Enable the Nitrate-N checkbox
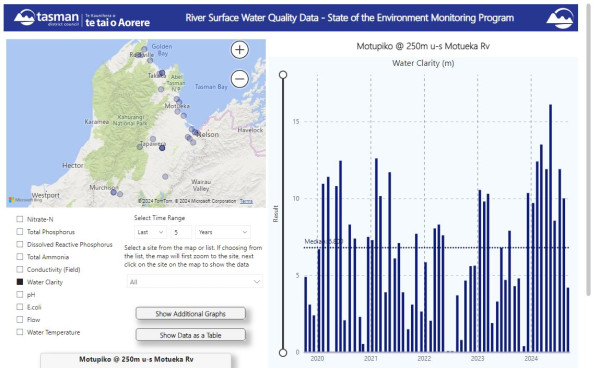 point(20,219)
